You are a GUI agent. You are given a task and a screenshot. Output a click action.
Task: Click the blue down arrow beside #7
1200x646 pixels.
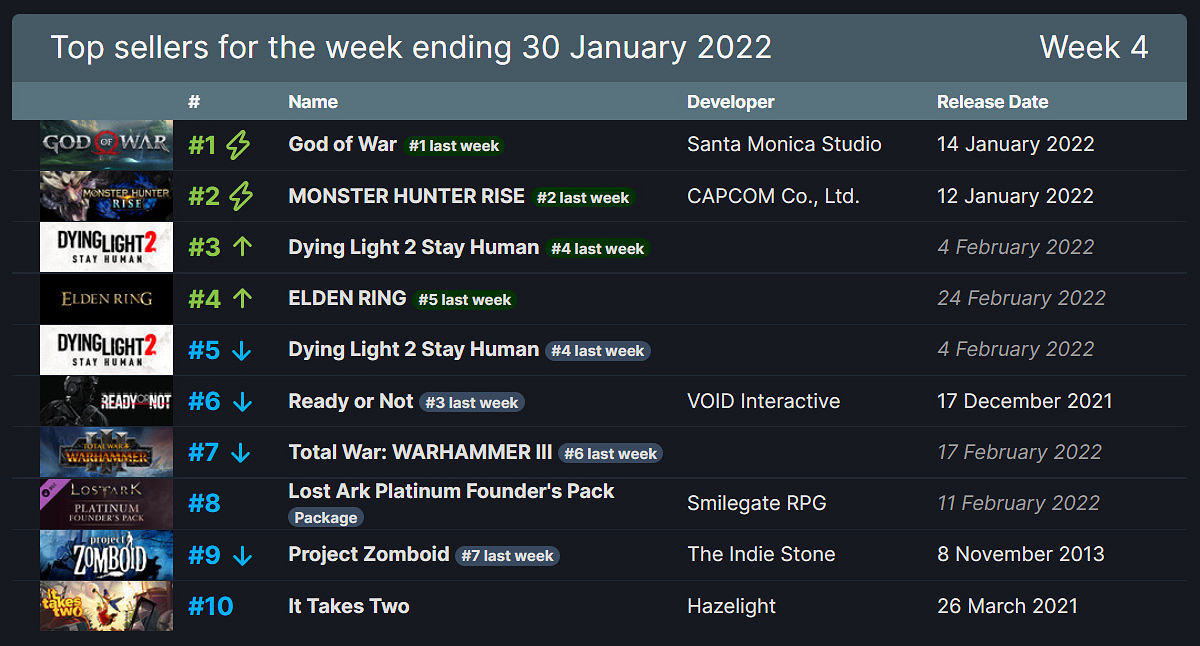point(241,453)
